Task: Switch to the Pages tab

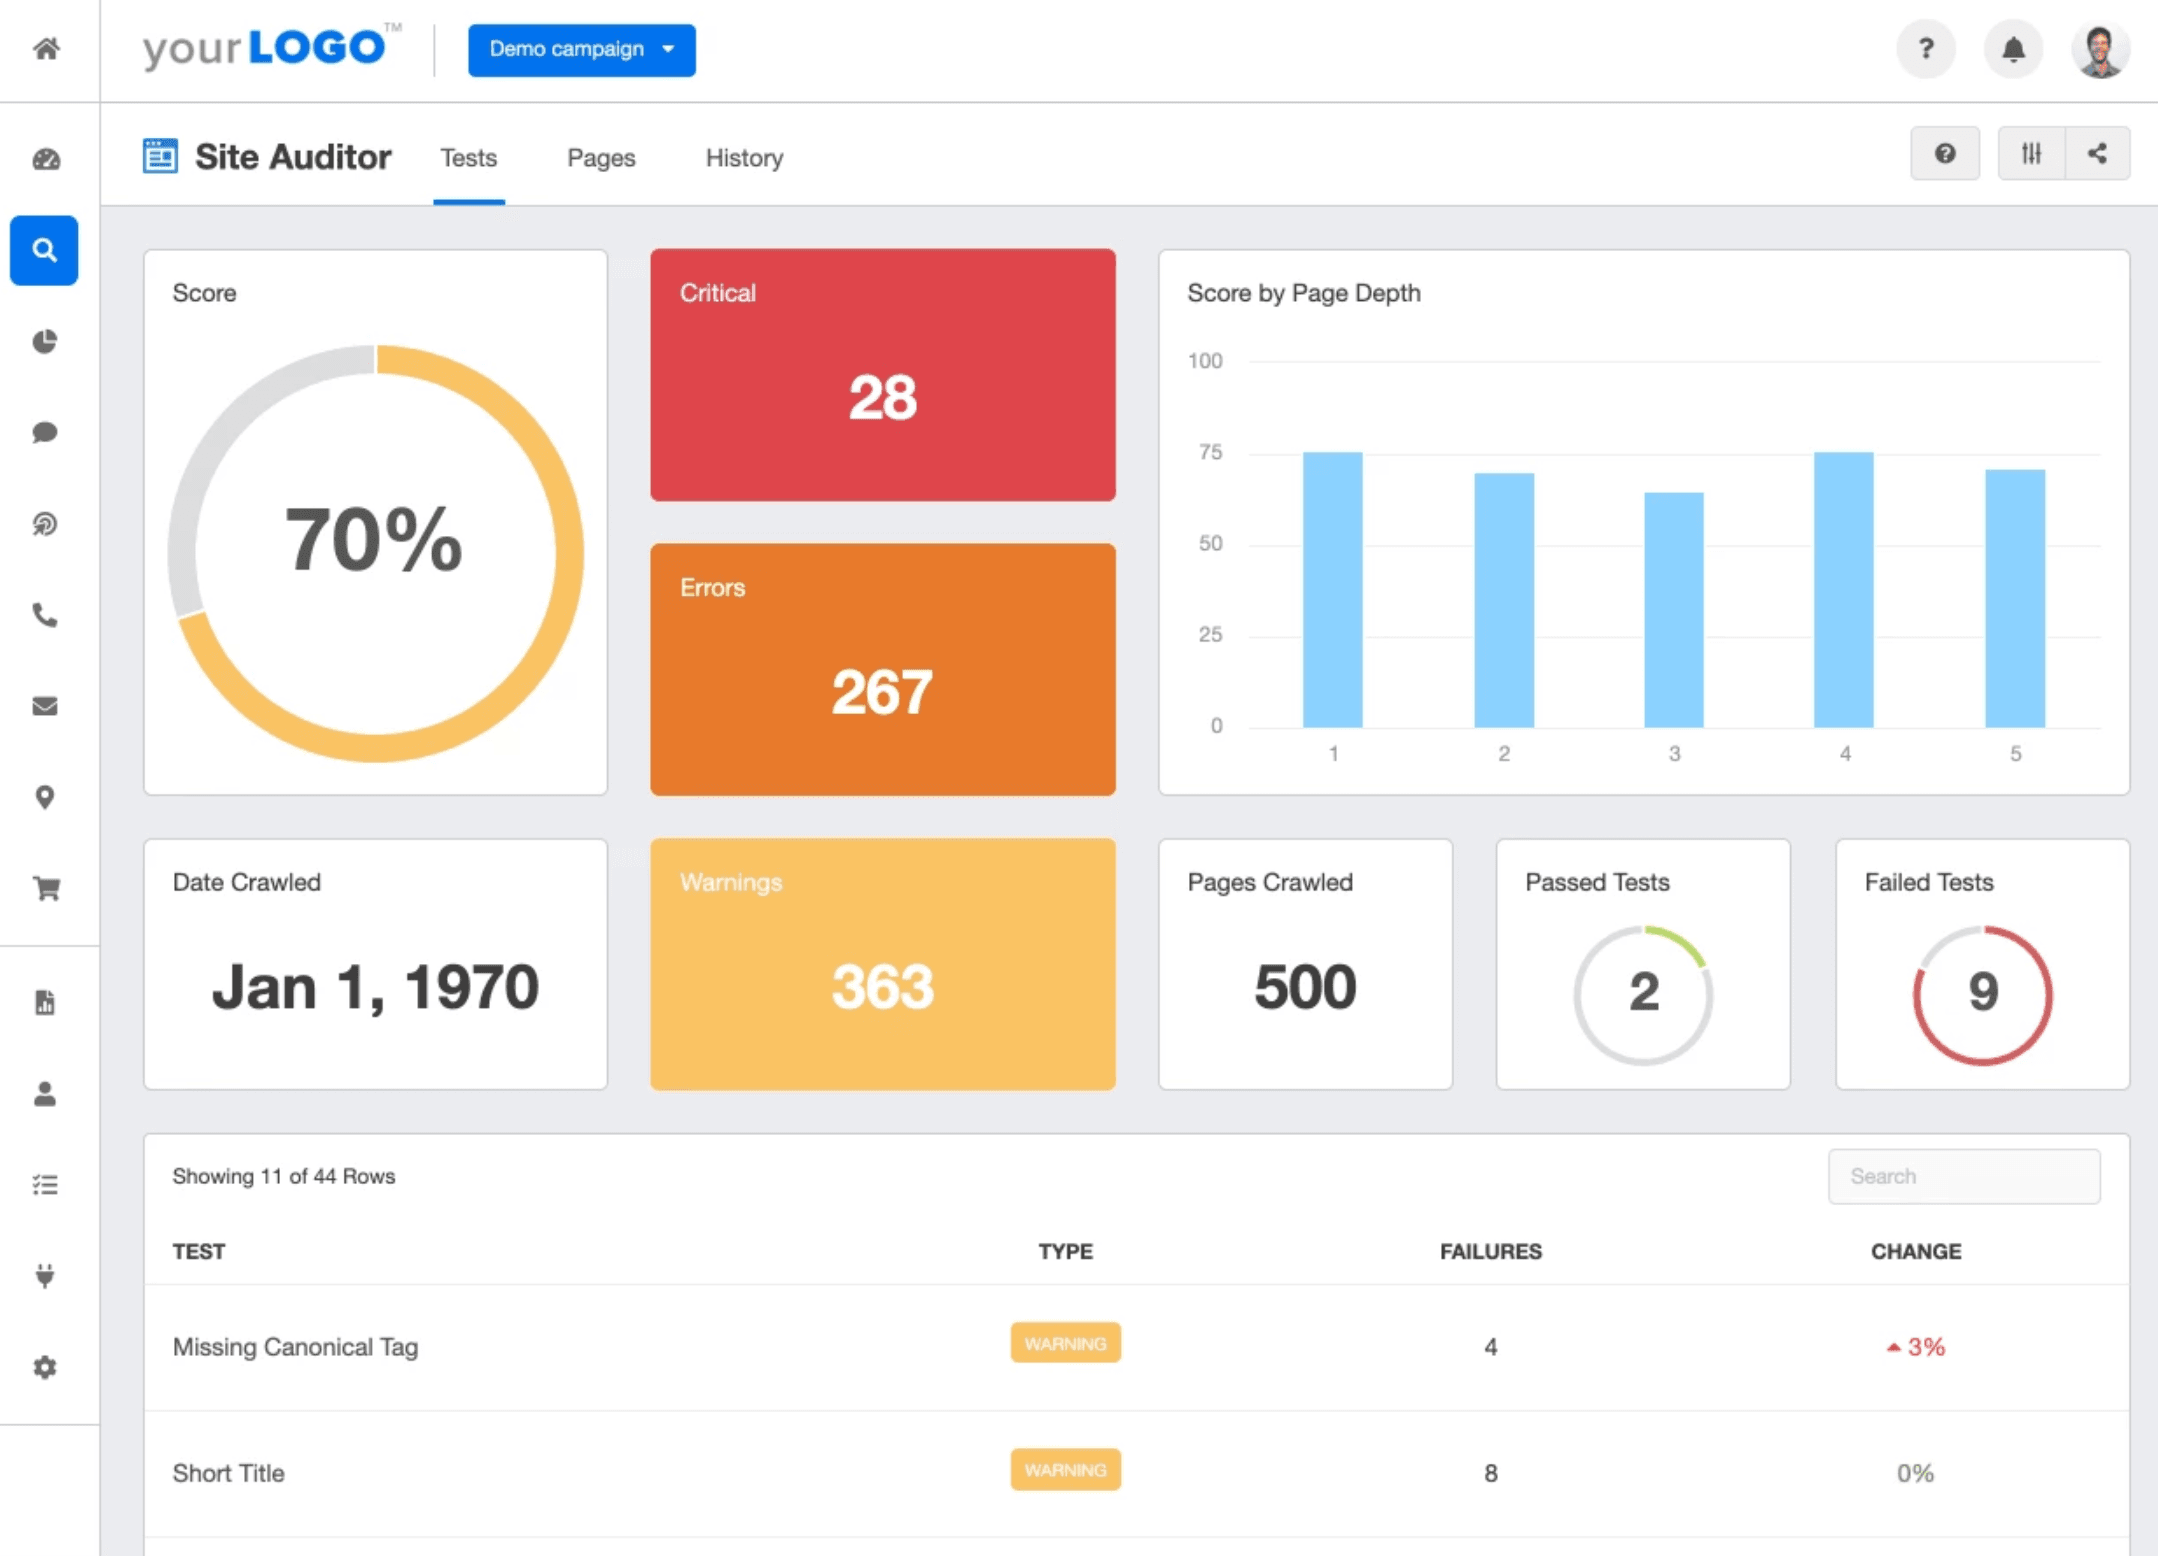Action: pos(600,158)
